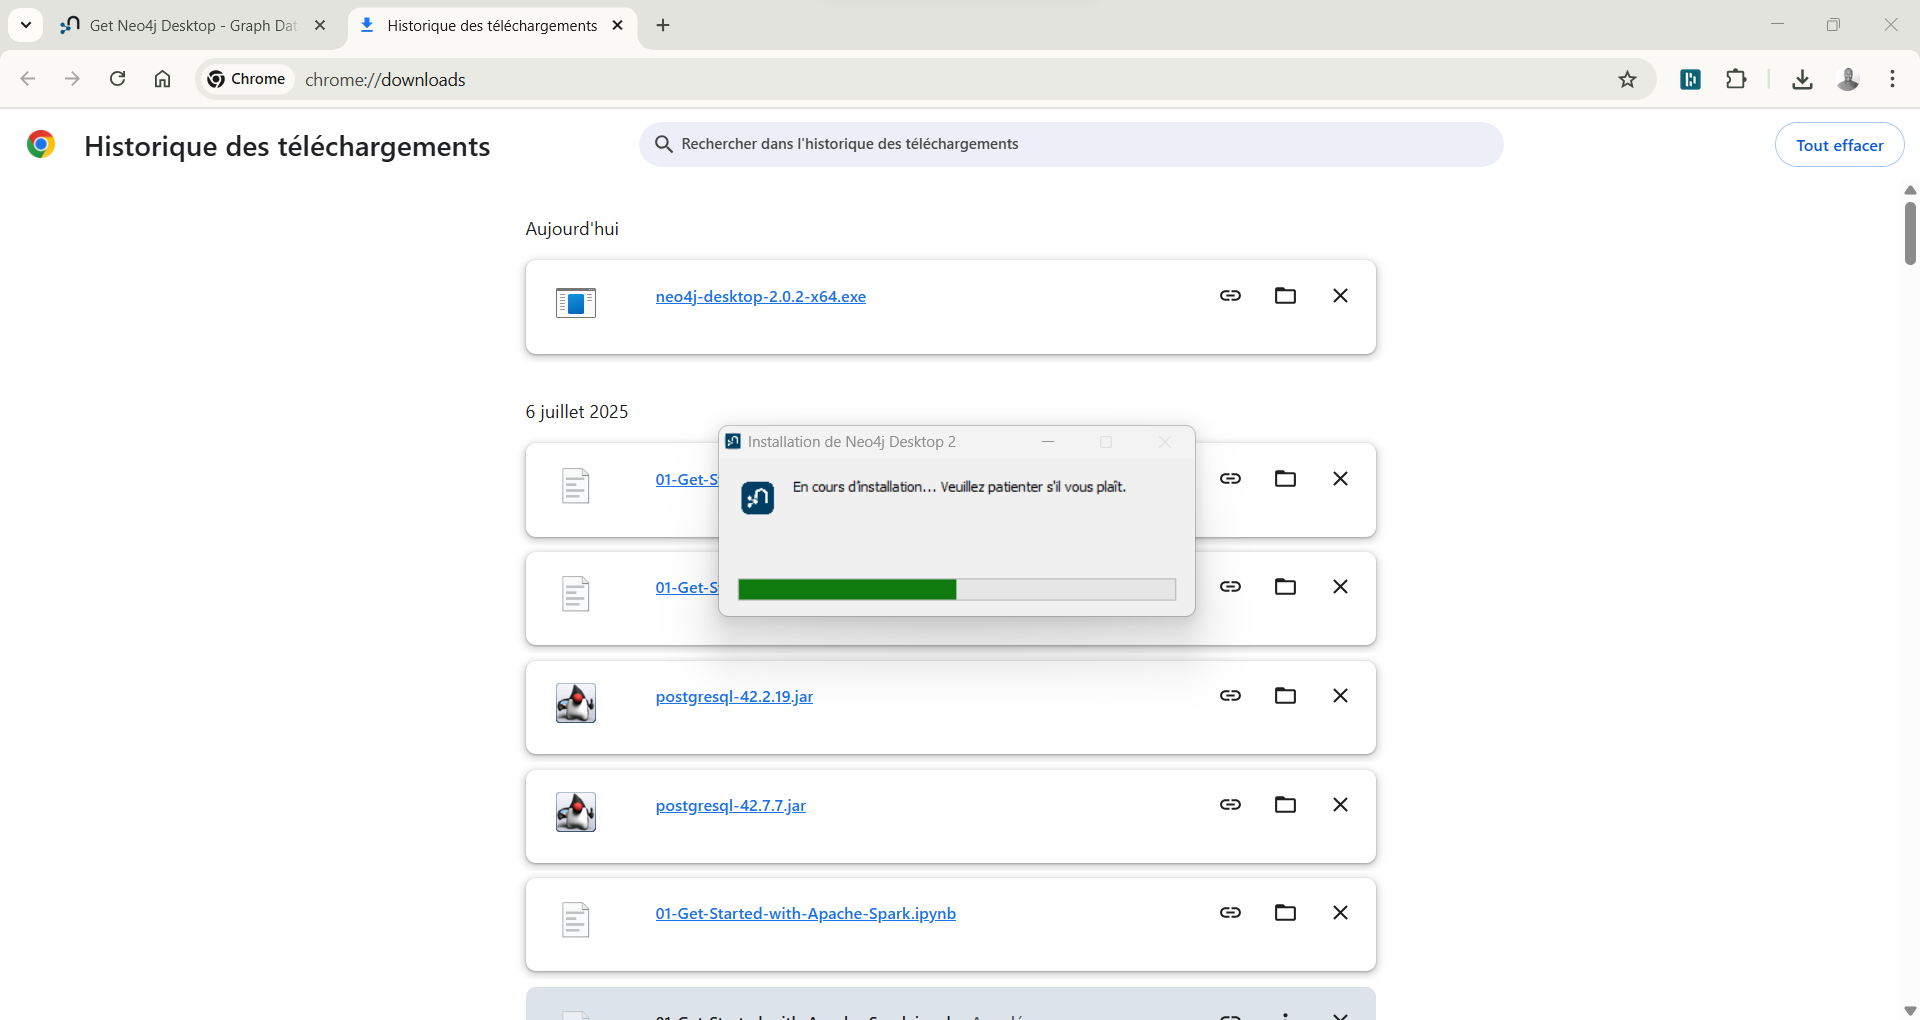1920x1020 pixels.
Task: Click the 01-Get-Started-with-Apache-Spark.ipynb document icon
Action: coord(576,920)
